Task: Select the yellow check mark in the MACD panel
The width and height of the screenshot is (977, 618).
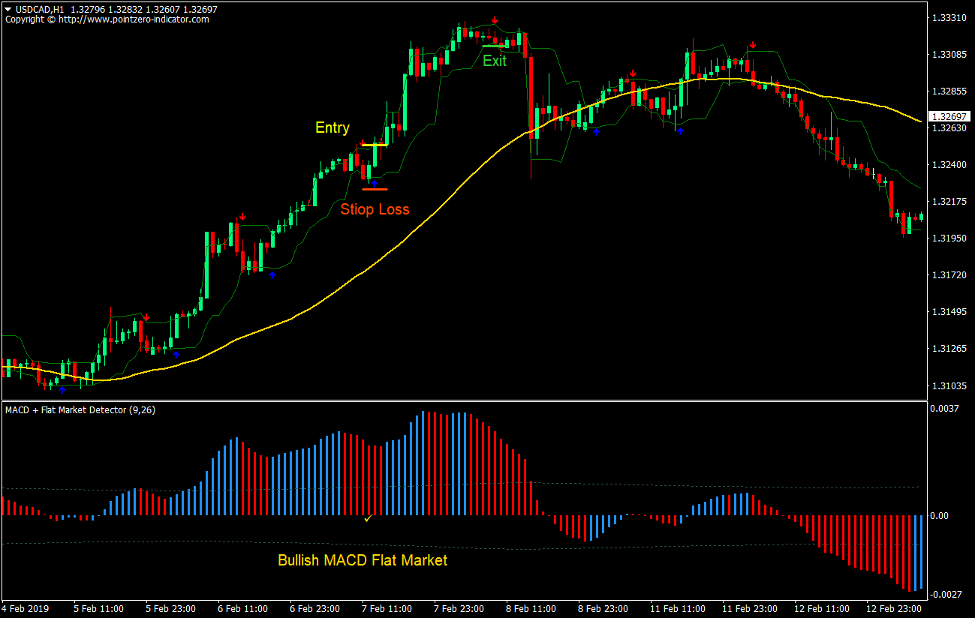Action: click(368, 520)
